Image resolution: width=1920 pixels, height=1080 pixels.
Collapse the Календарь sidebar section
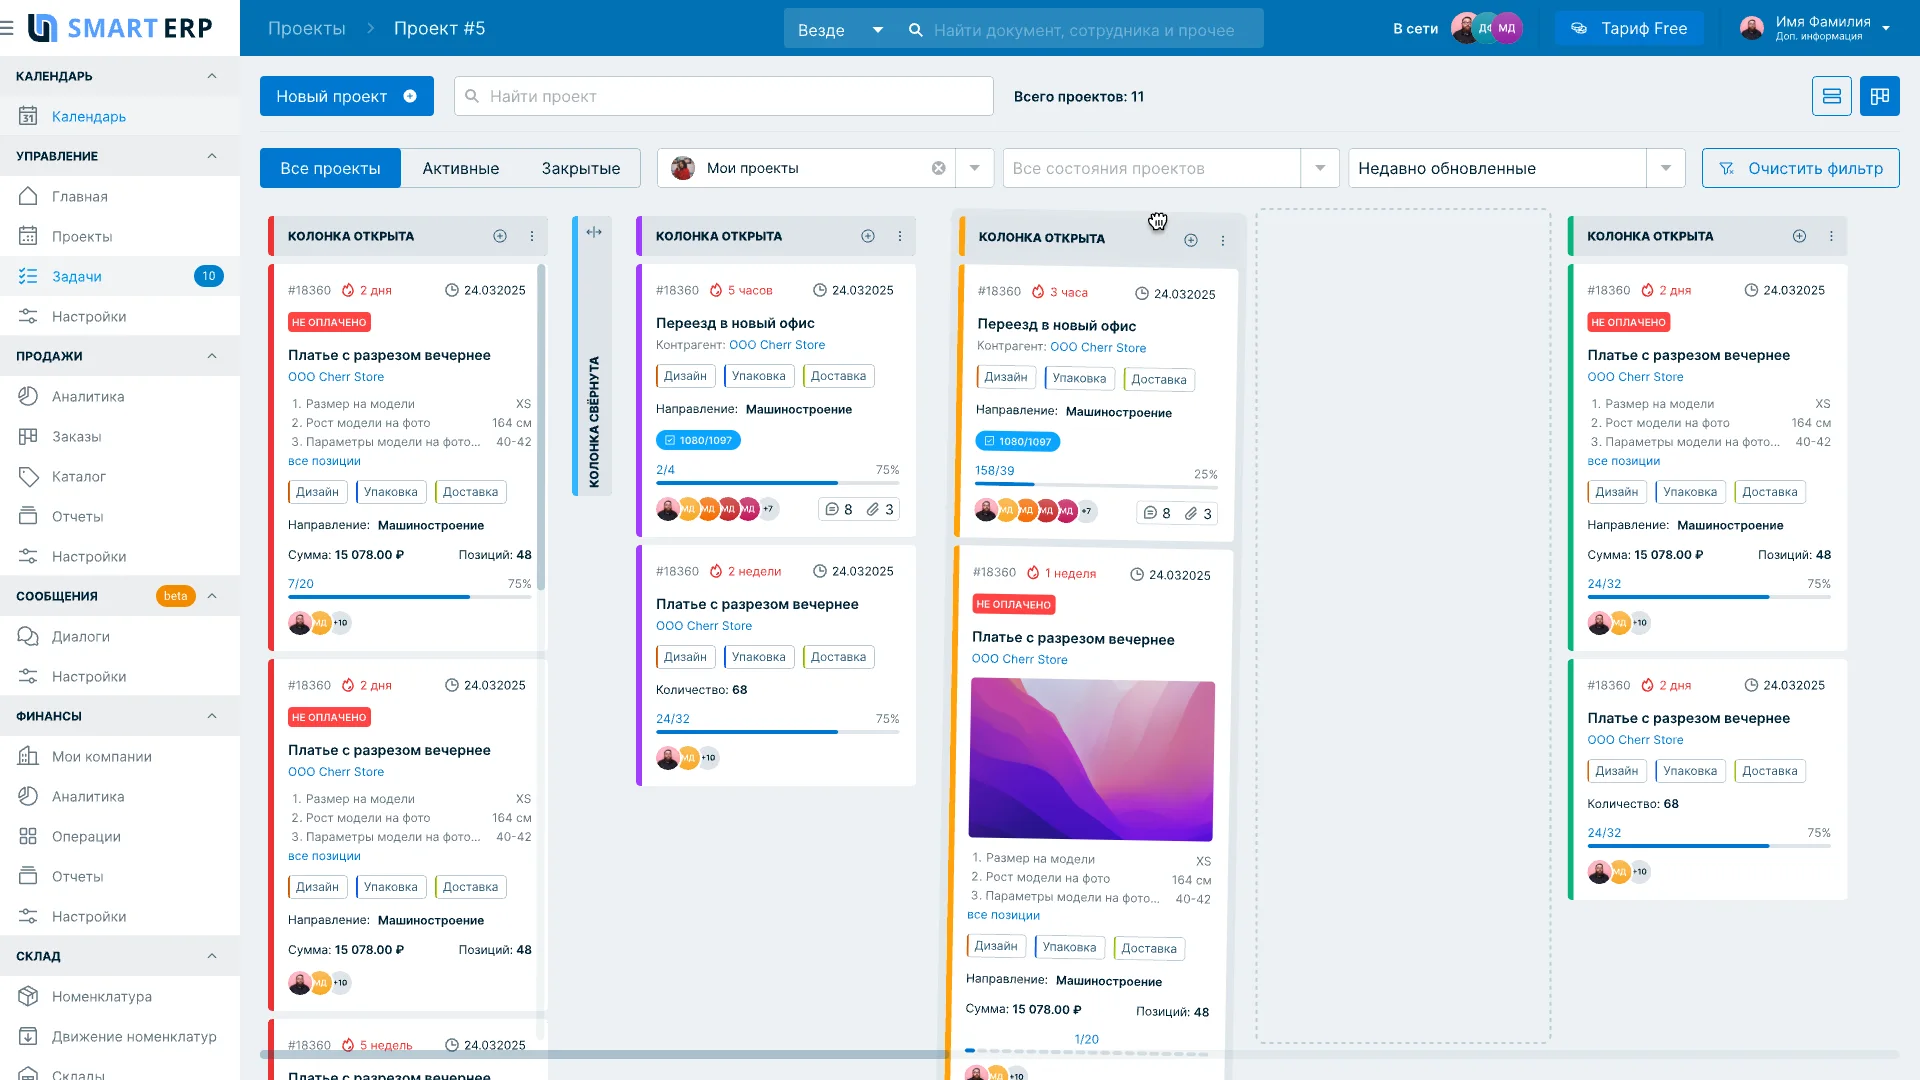[x=212, y=76]
